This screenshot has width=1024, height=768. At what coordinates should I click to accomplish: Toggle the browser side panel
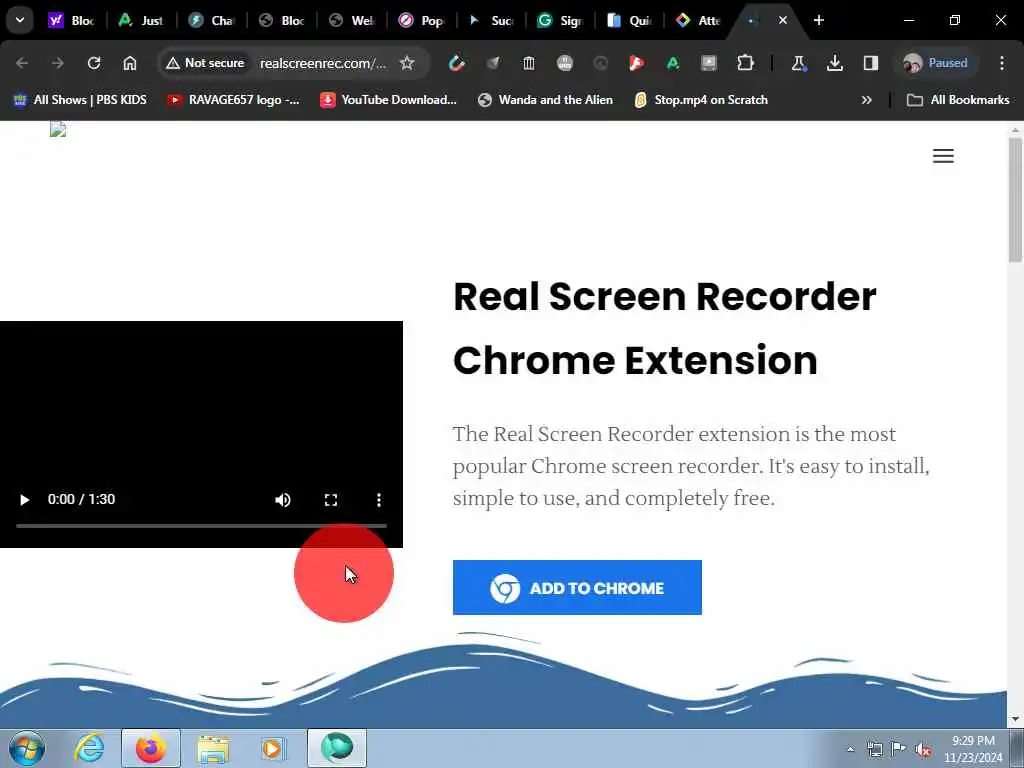(x=871, y=63)
